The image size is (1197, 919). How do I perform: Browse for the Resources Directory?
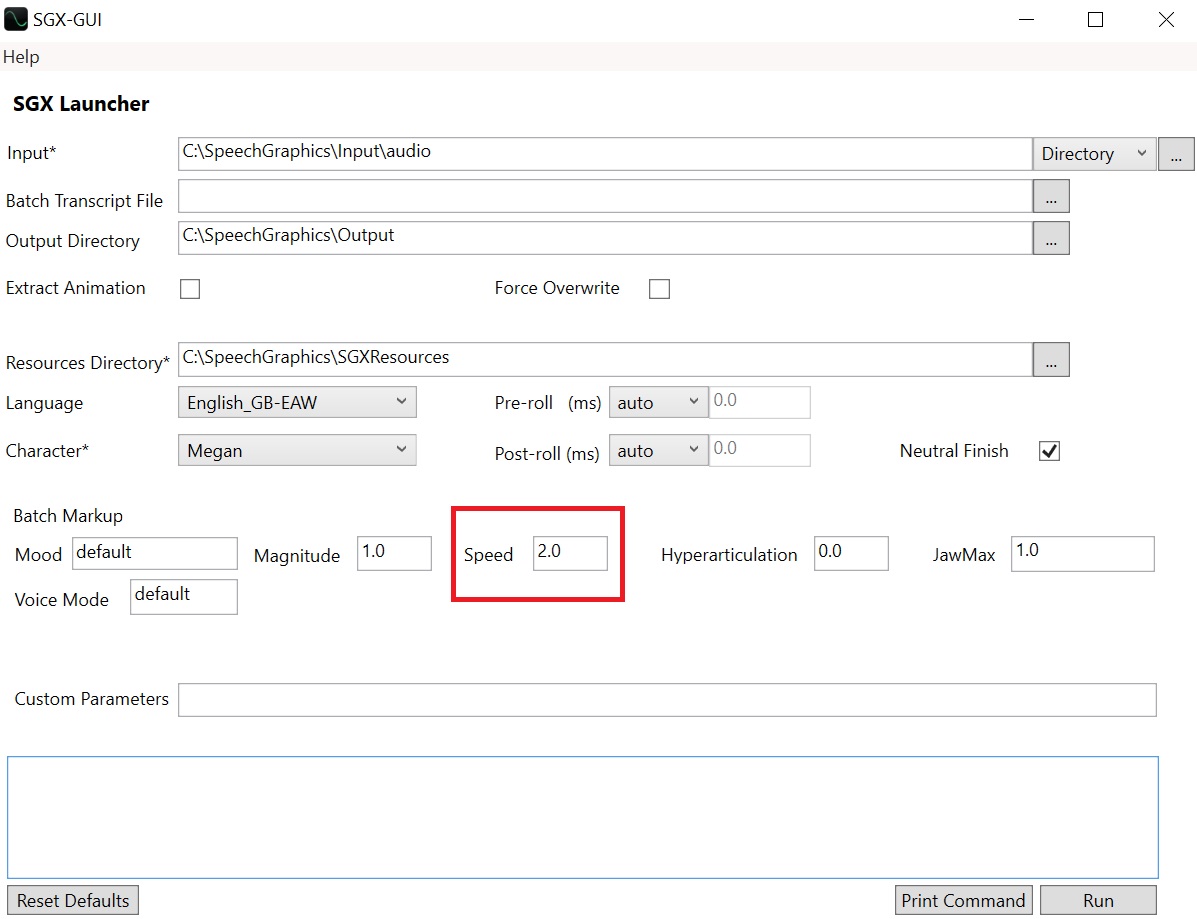click(x=1050, y=360)
